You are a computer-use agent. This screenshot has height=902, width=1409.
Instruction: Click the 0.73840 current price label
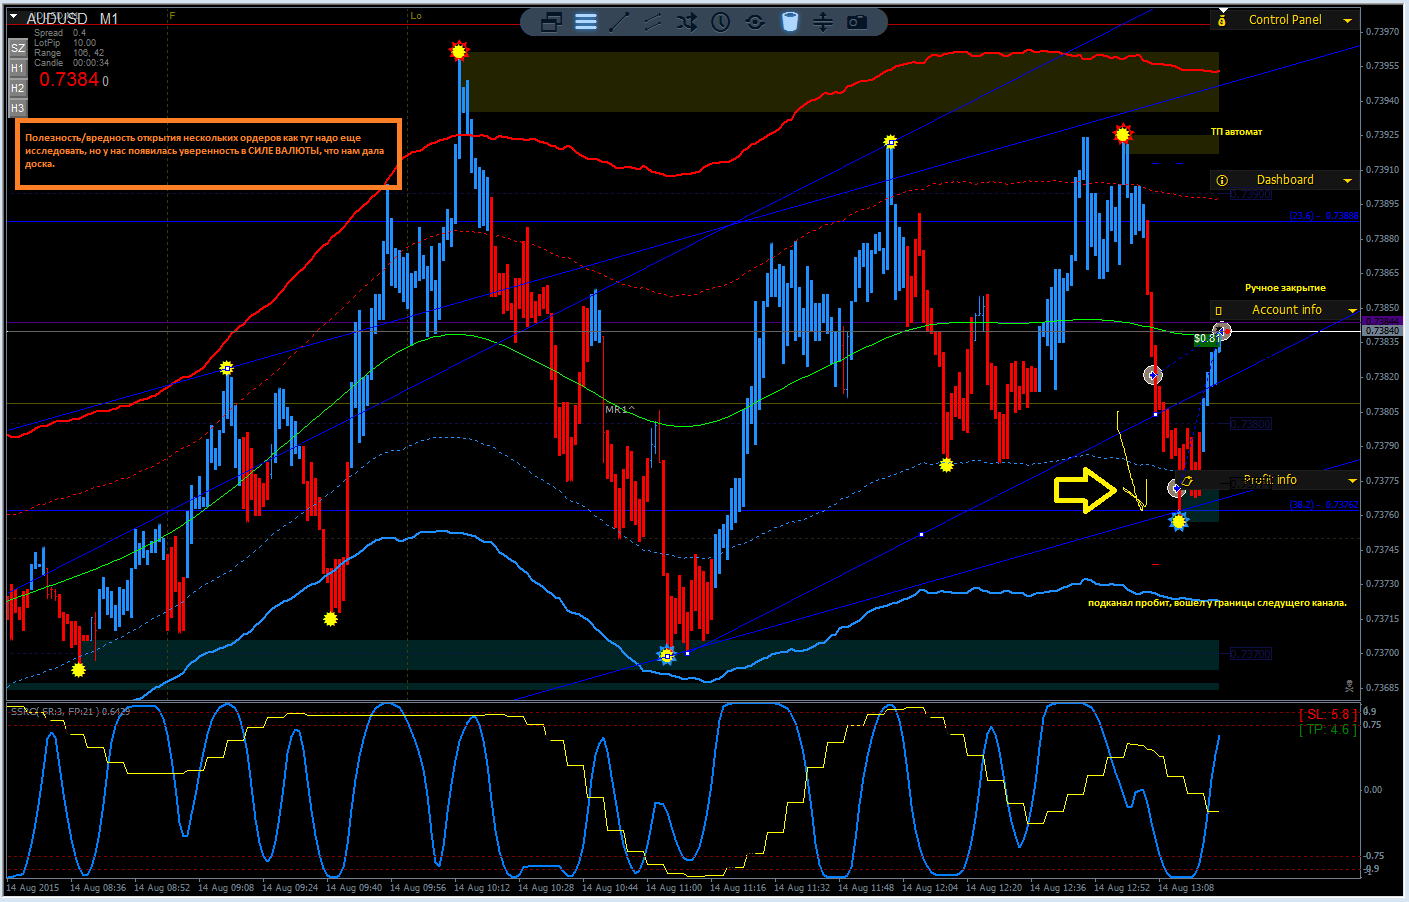[x=1383, y=331]
